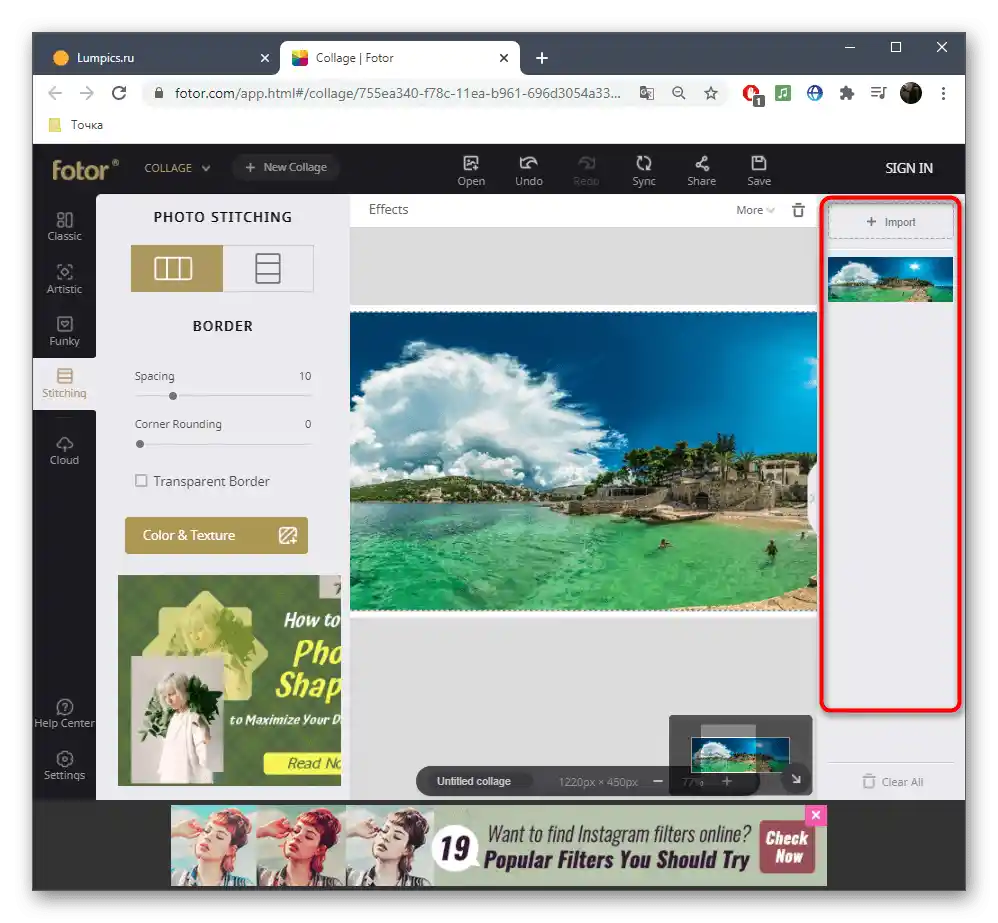
Task: Click the blue globe extension icon
Action: [x=815, y=94]
